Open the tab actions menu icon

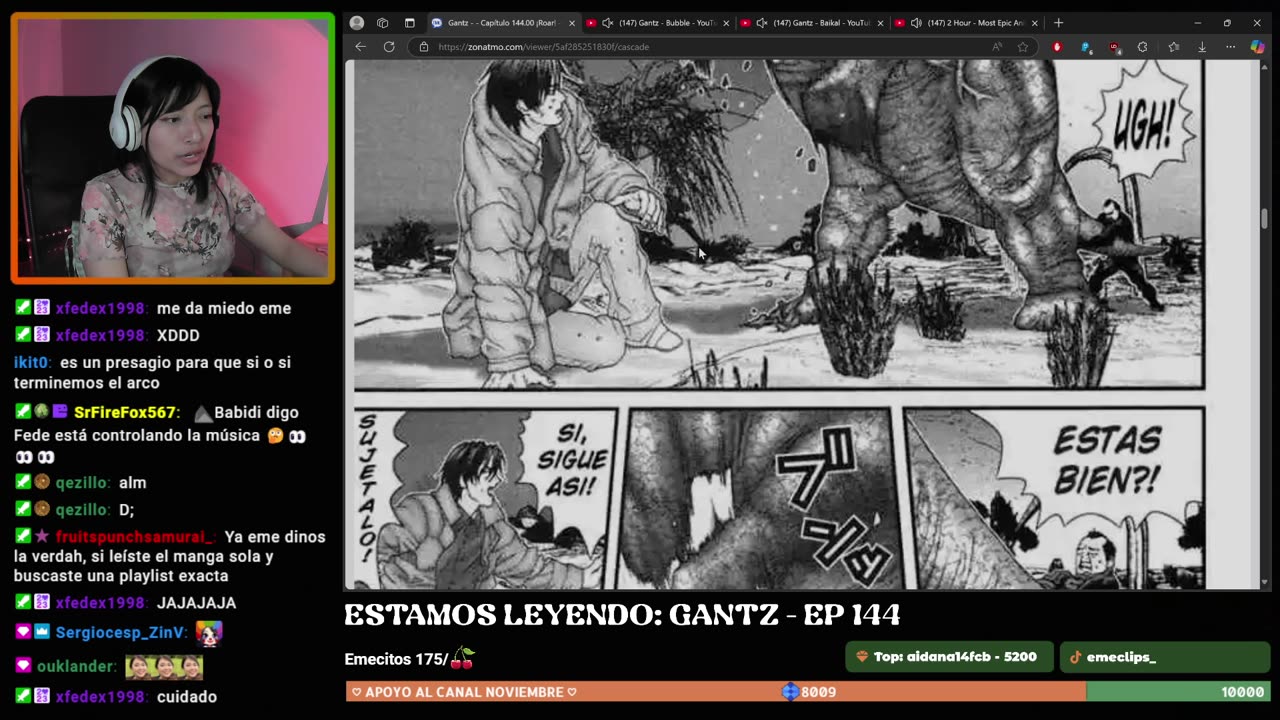(x=409, y=23)
